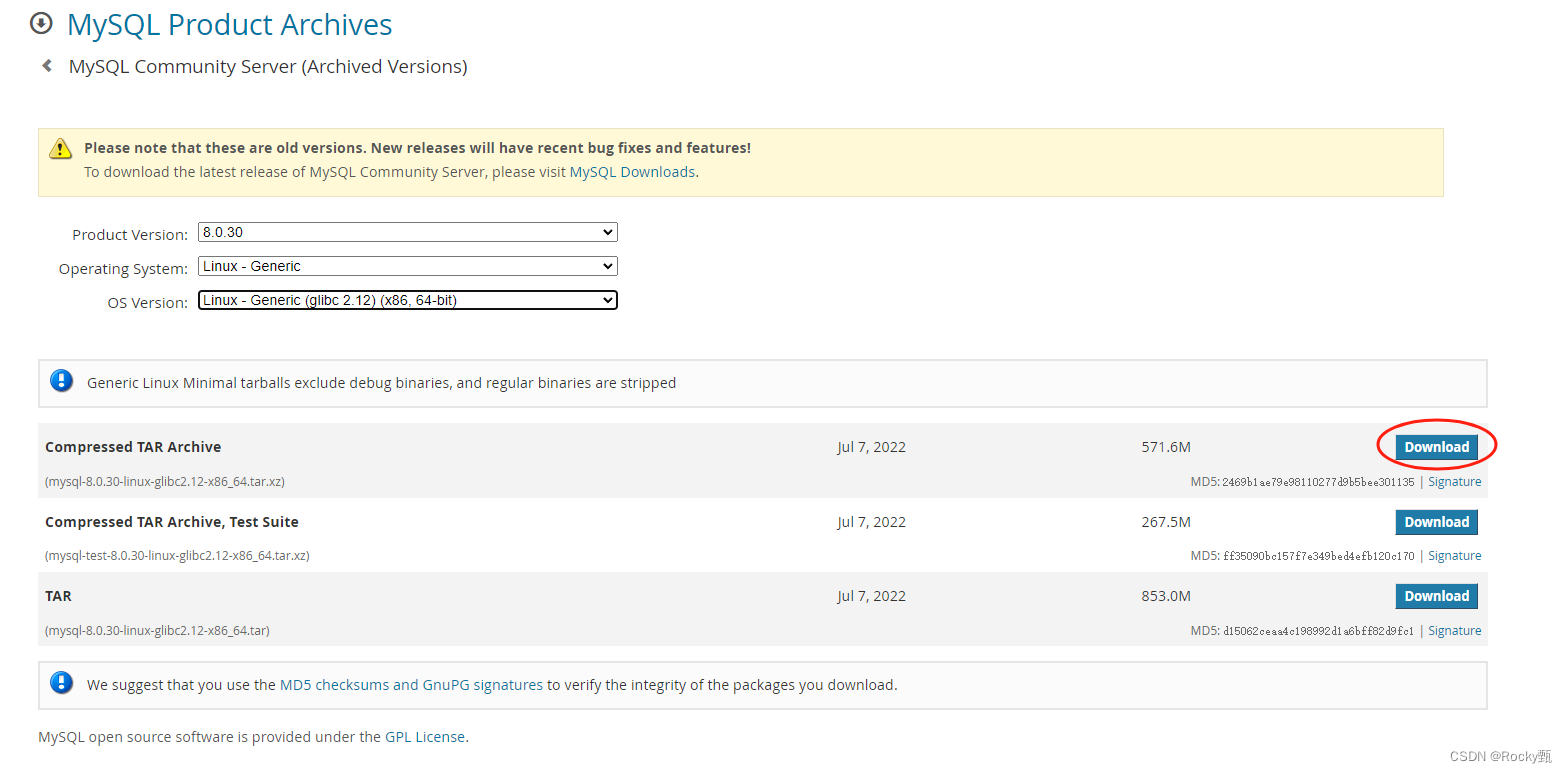Viewport: 1567px width, 773px height.
Task: Open the GPL License link
Action: click(425, 737)
